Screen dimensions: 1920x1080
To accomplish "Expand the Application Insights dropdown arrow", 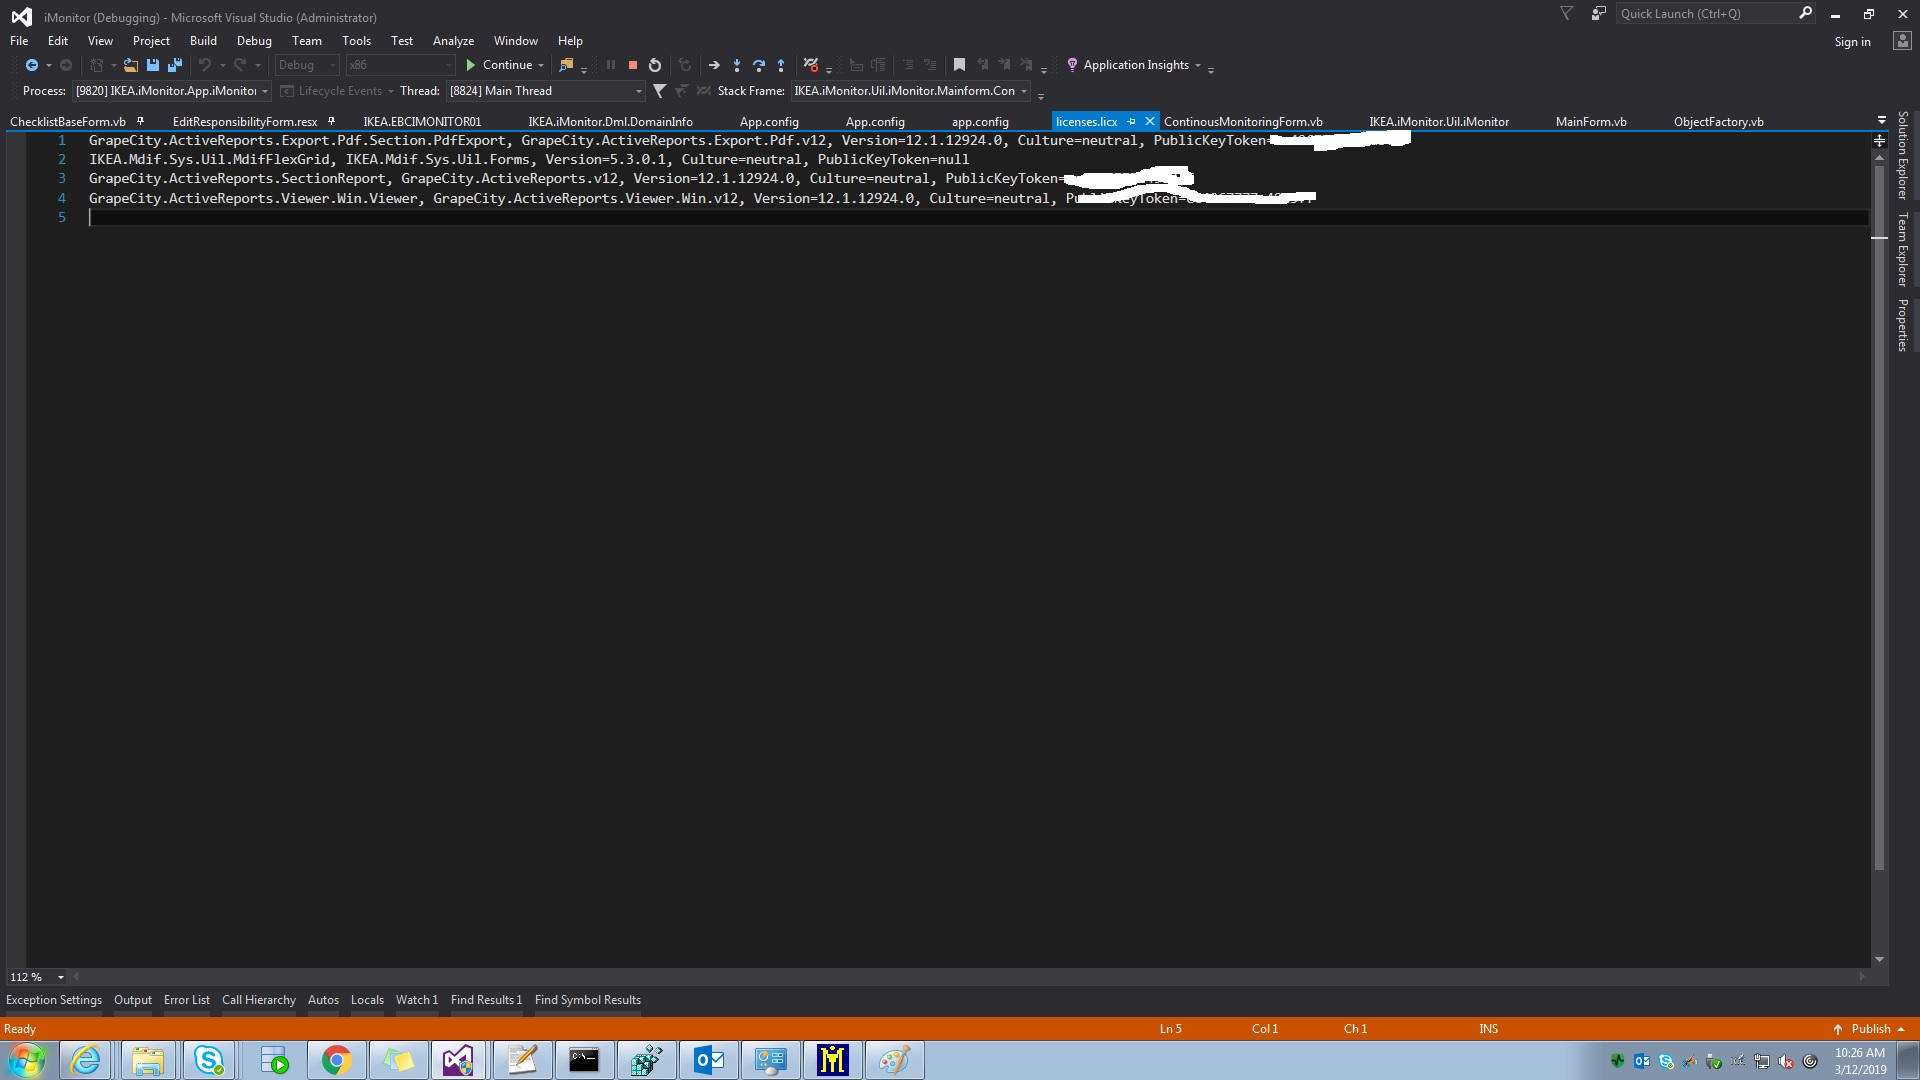I will click(1197, 65).
